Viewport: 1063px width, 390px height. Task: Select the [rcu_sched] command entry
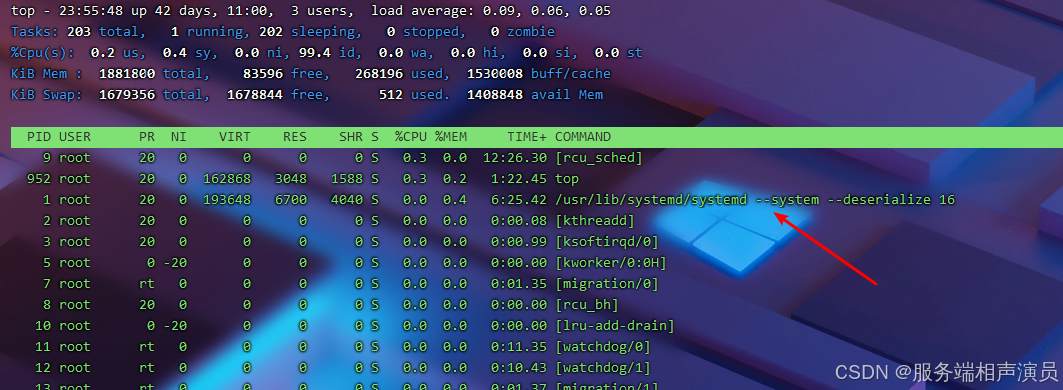(x=599, y=158)
